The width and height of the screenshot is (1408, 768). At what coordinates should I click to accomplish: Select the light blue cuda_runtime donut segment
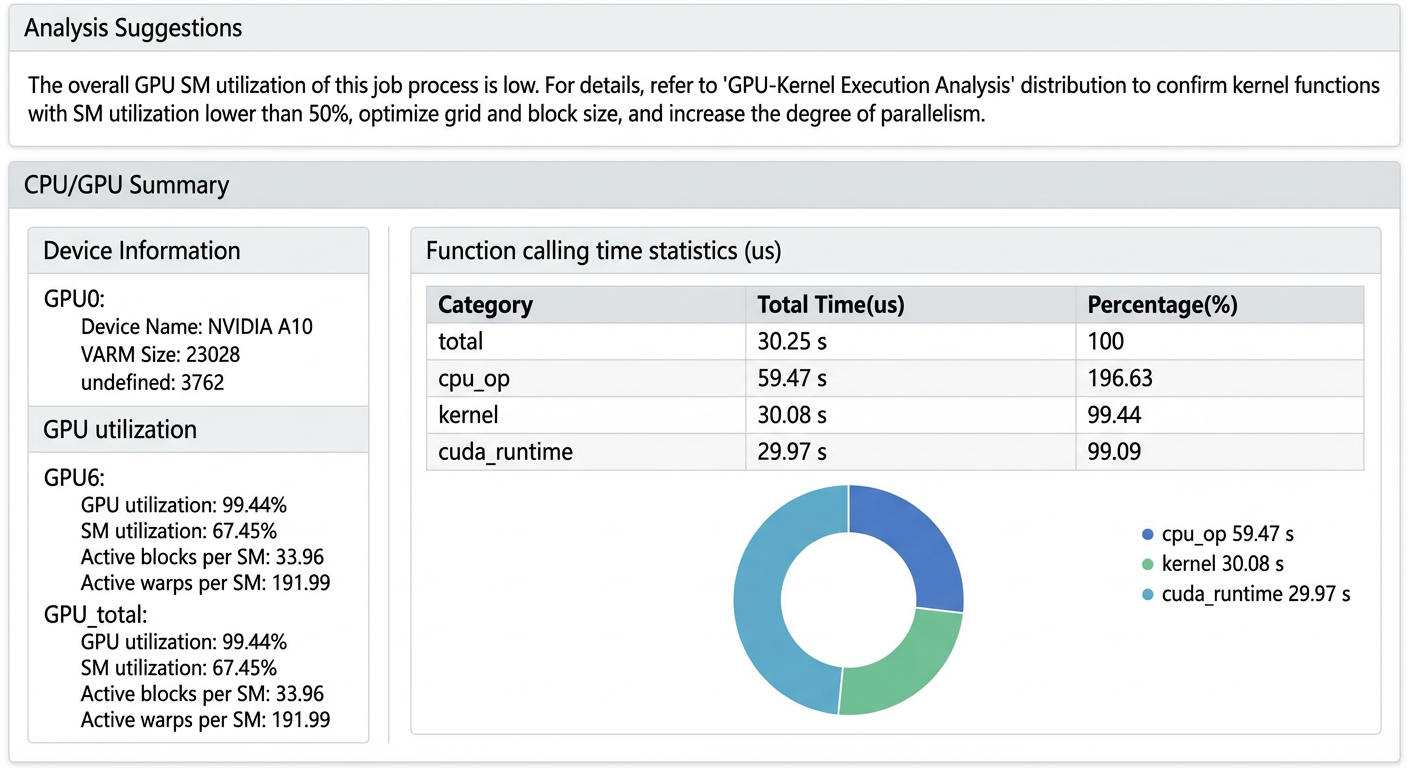click(x=770, y=600)
